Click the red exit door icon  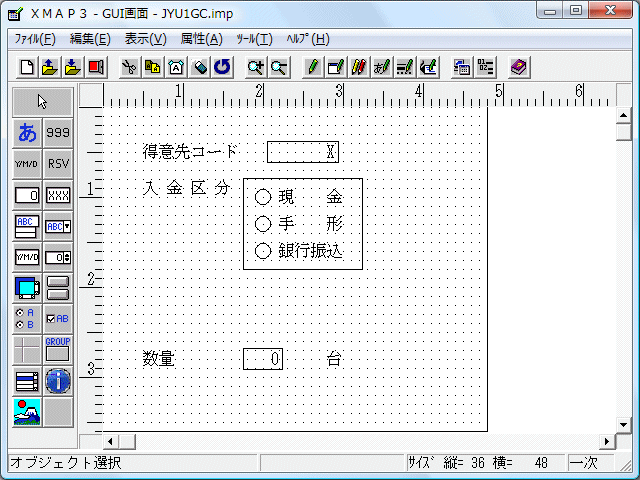click(x=96, y=67)
